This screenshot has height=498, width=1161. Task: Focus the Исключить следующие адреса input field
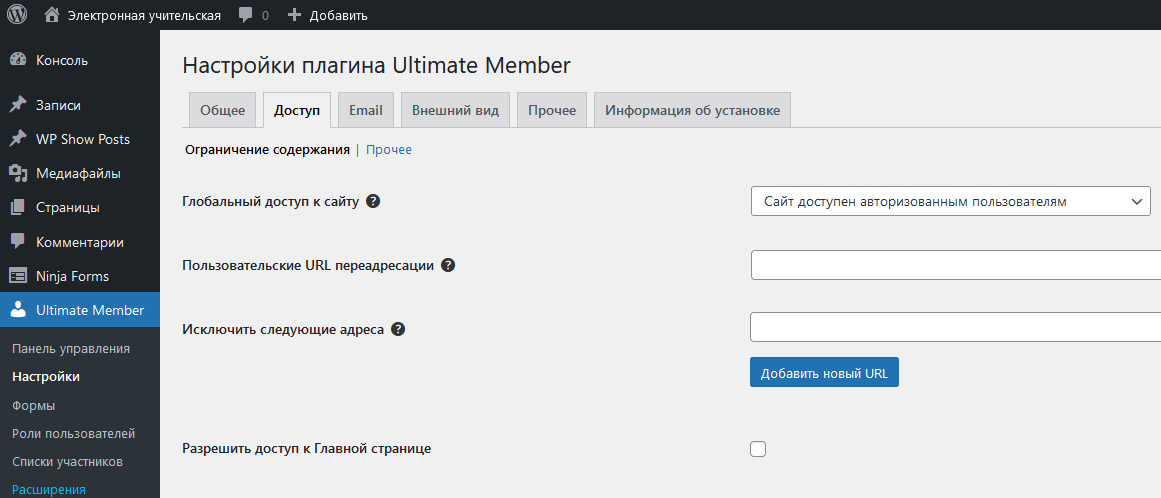pos(956,327)
